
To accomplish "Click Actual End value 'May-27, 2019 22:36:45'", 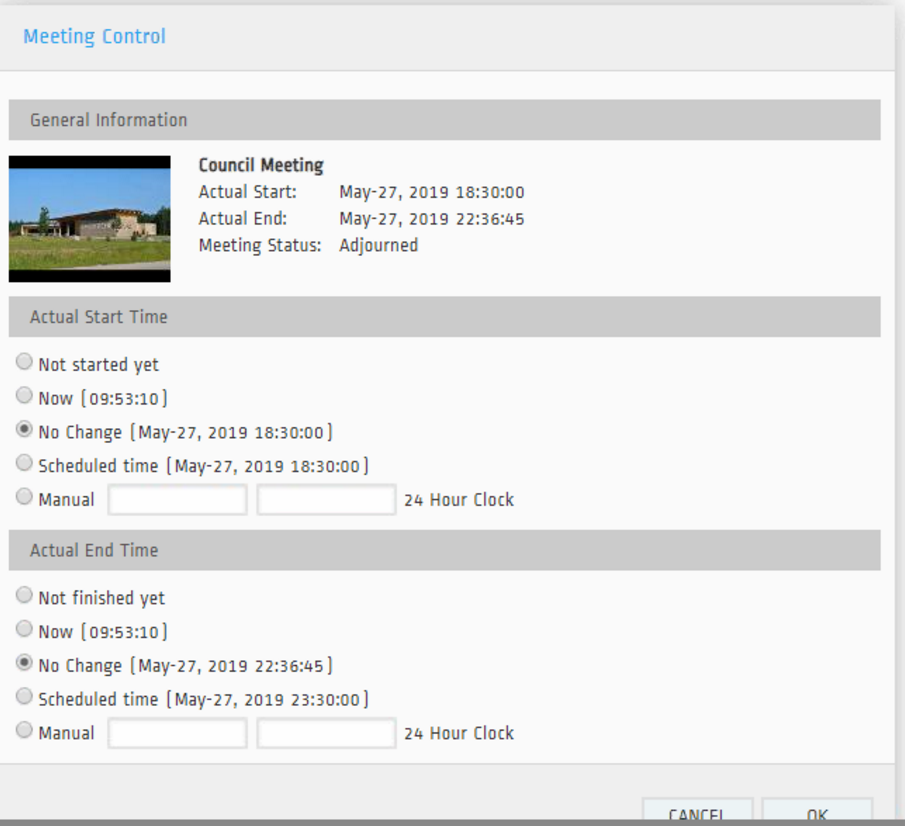I will [x=432, y=219].
